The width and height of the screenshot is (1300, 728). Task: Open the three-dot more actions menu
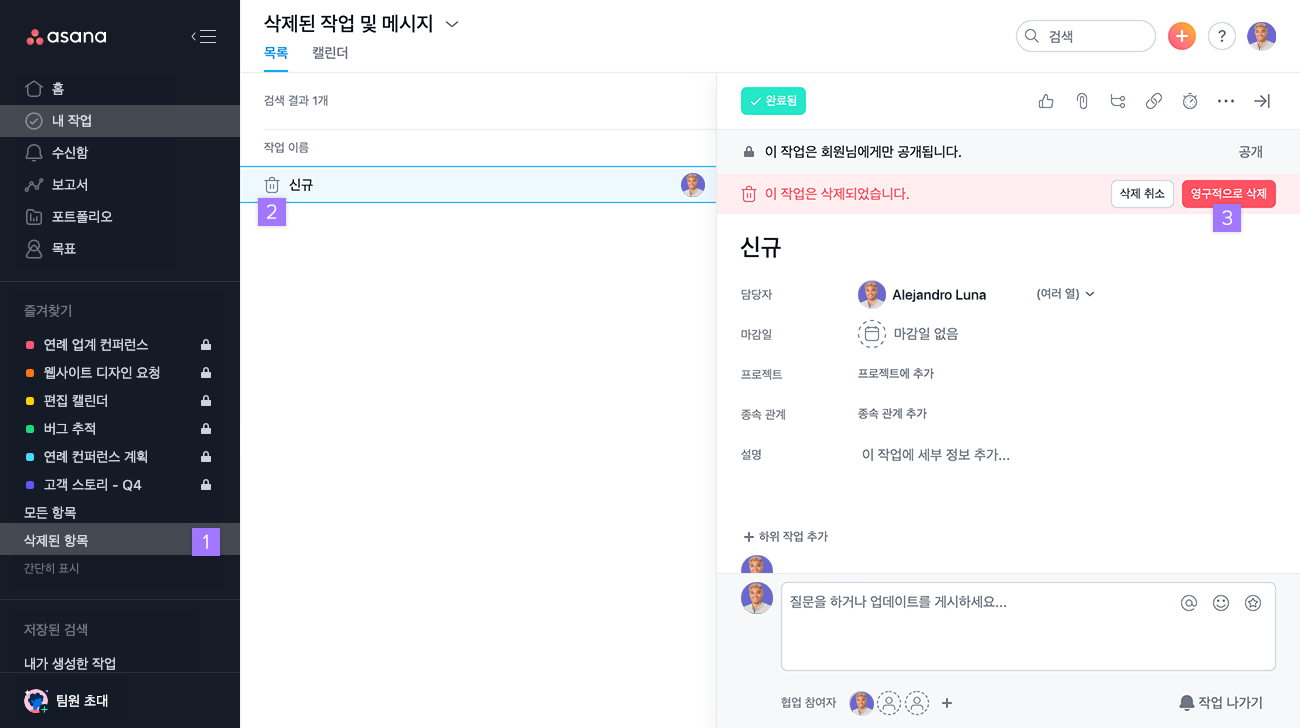click(x=1226, y=101)
